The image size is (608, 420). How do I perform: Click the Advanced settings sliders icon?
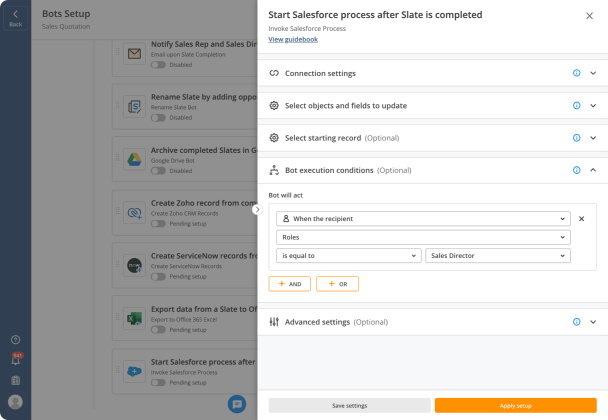coord(274,321)
